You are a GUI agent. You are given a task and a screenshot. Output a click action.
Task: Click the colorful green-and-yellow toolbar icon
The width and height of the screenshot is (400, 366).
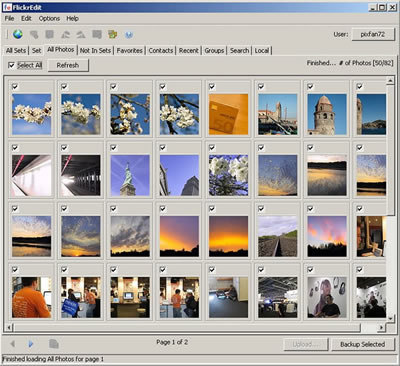pos(113,34)
